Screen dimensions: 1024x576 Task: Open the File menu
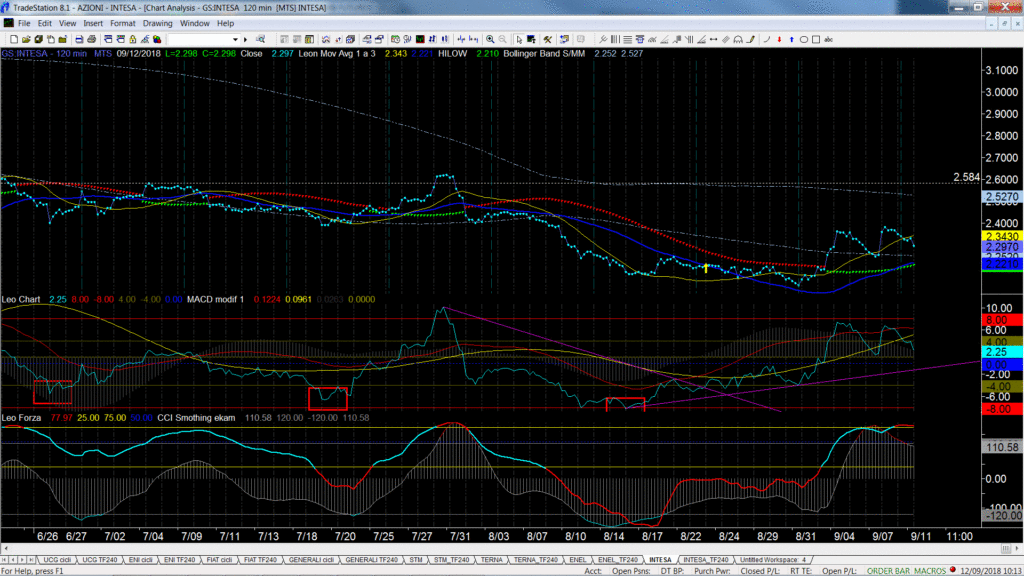coord(24,24)
